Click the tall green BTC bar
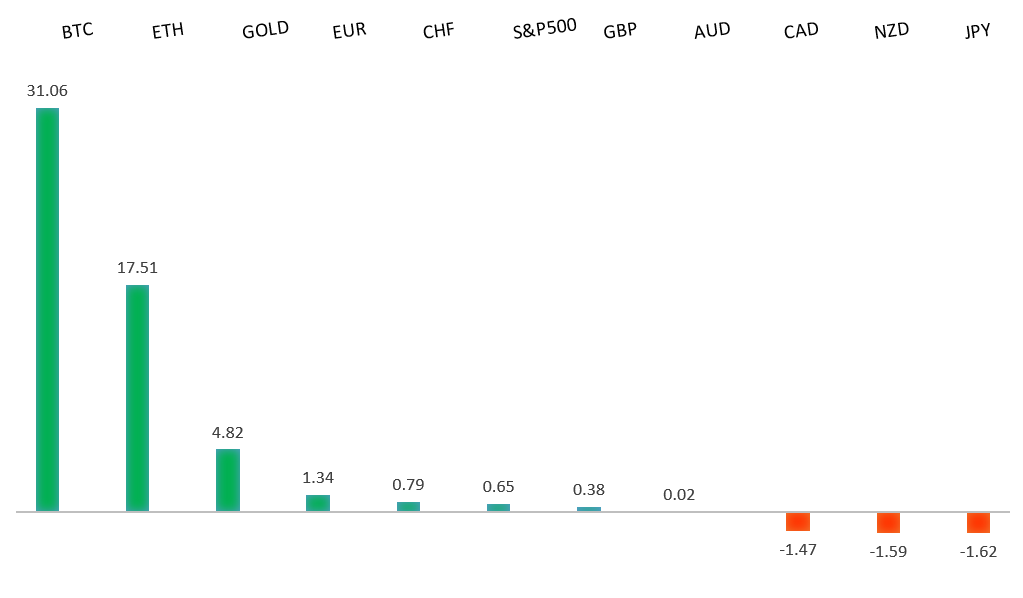 pyautogui.click(x=47, y=309)
